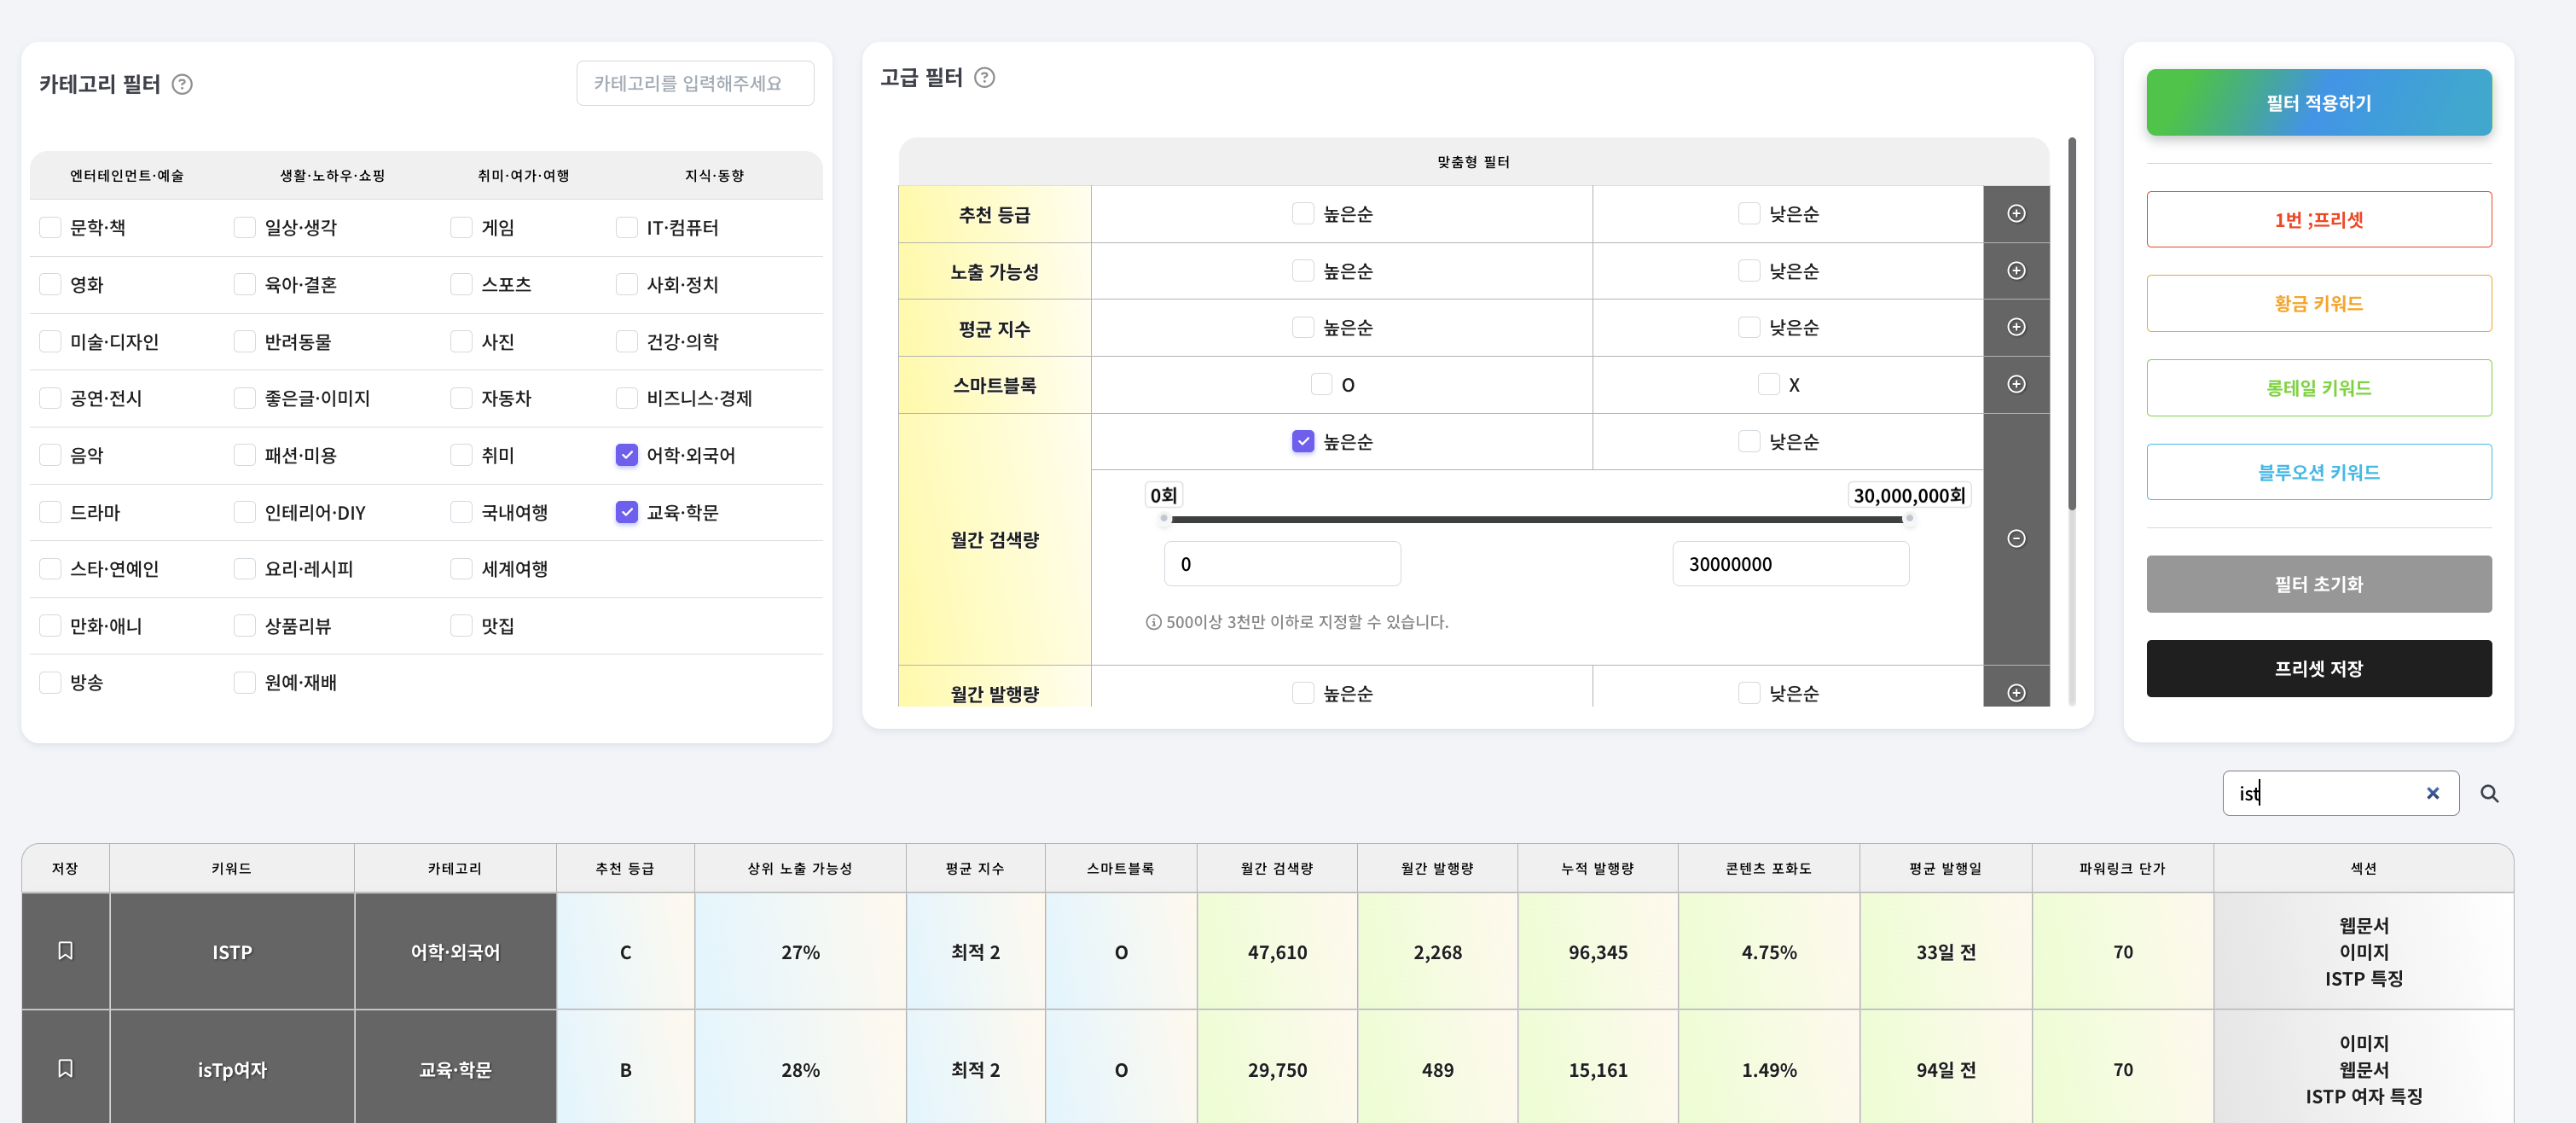This screenshot has width=2576, height=1123.
Task: Apply filters with 필터 적용하기 button
Action: [x=2318, y=103]
